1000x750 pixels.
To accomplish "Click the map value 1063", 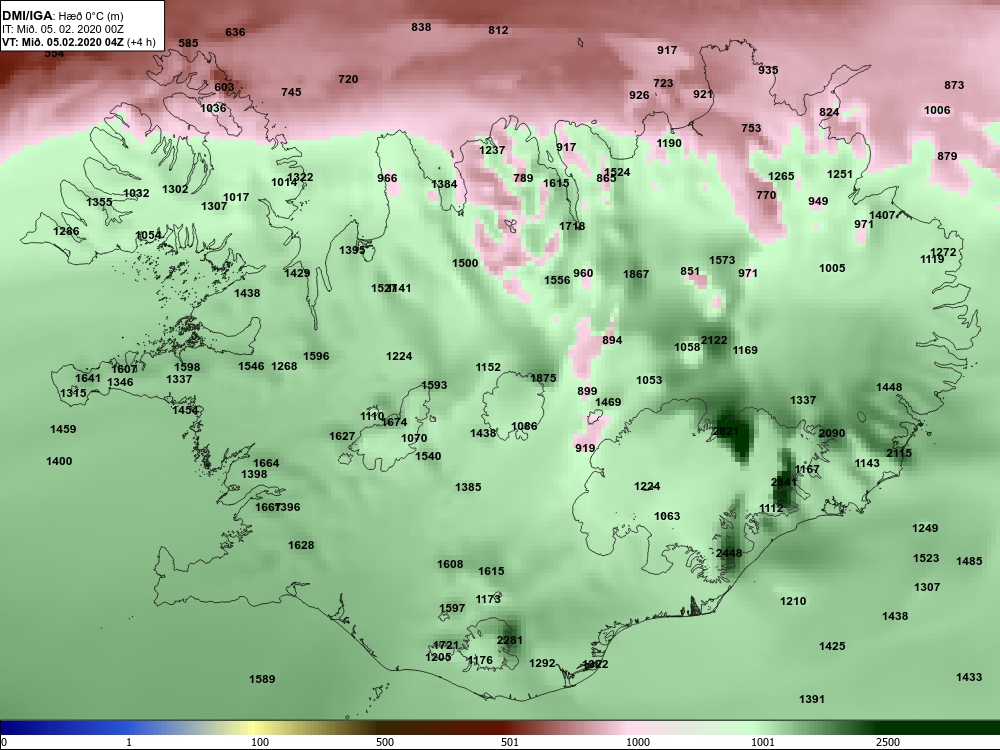I will 667,516.
